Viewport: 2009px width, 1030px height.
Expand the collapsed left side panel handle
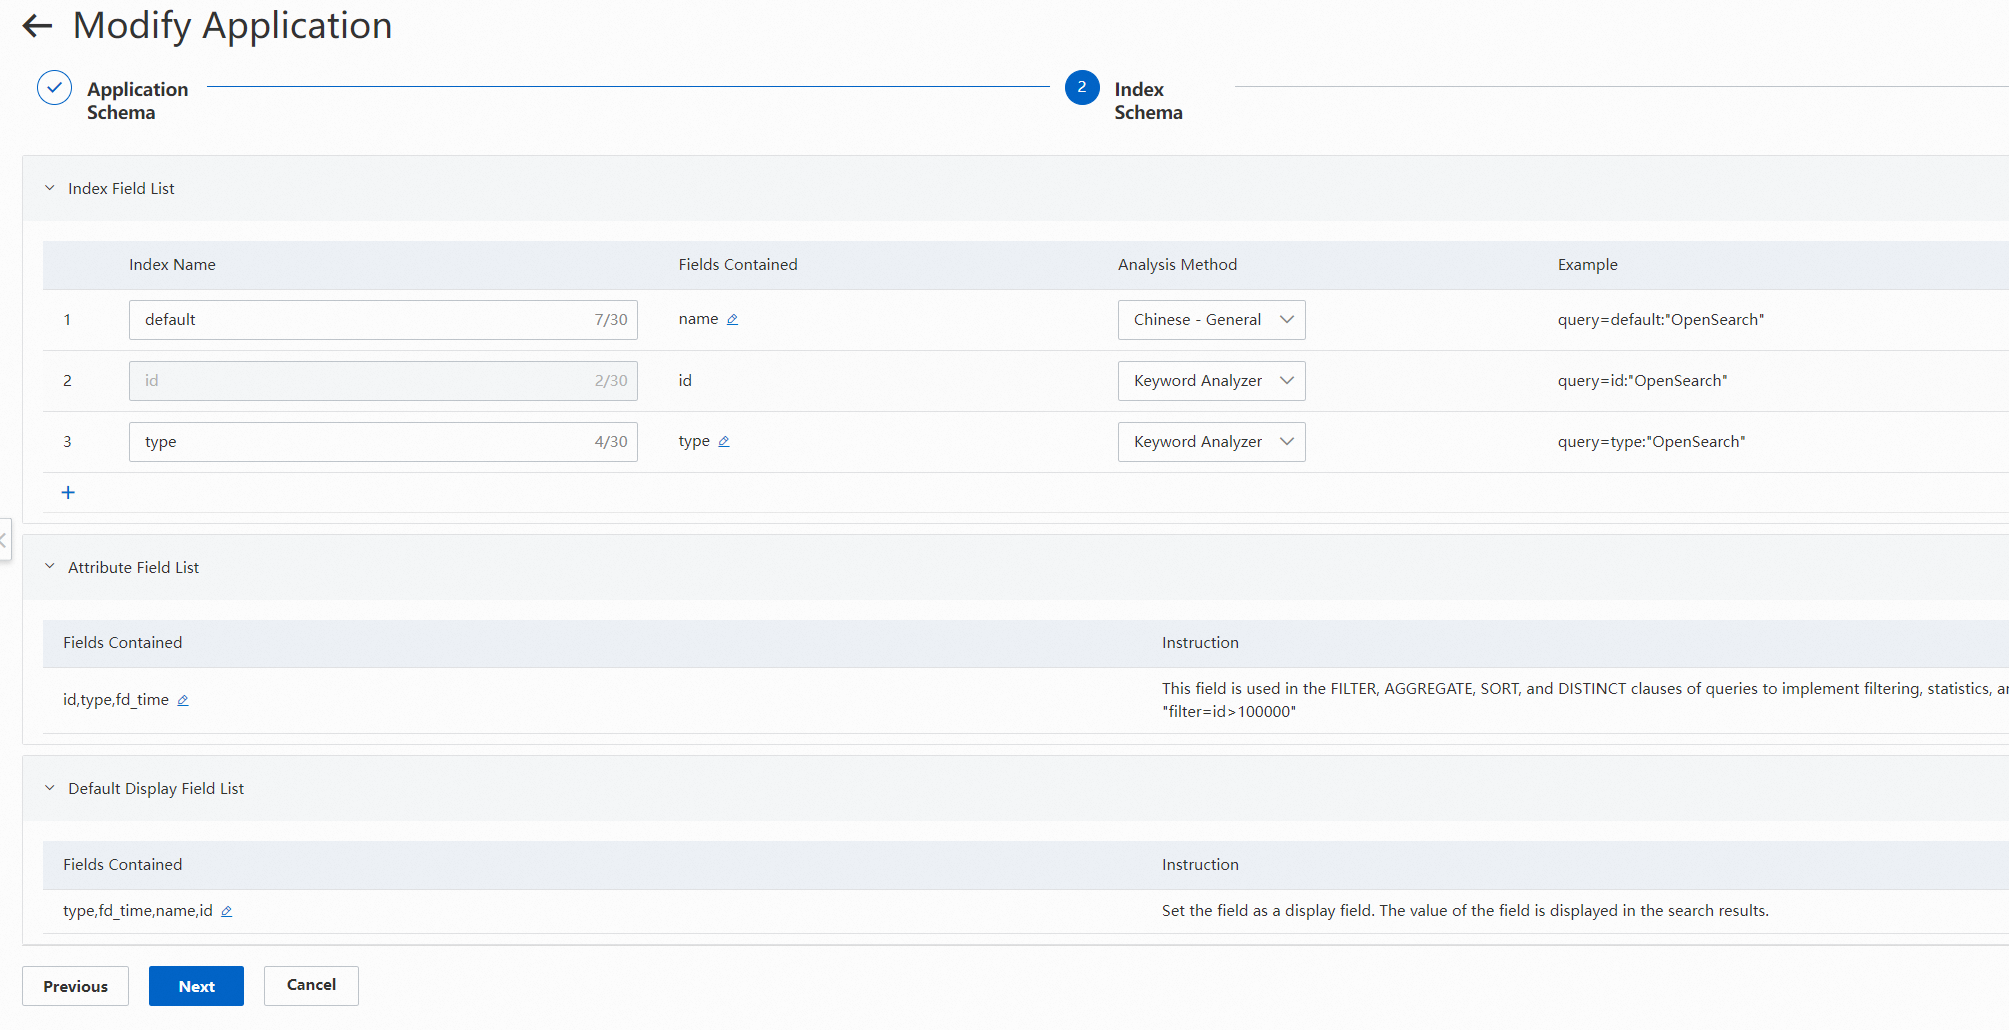(4, 540)
